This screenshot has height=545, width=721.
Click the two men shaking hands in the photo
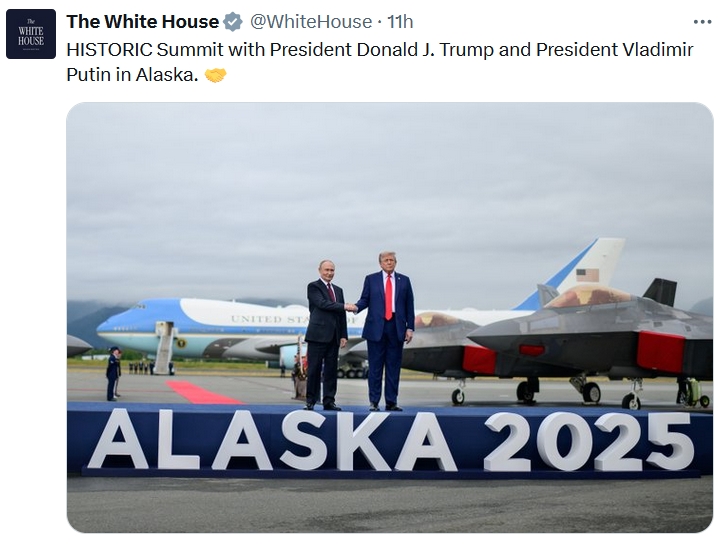point(360,331)
